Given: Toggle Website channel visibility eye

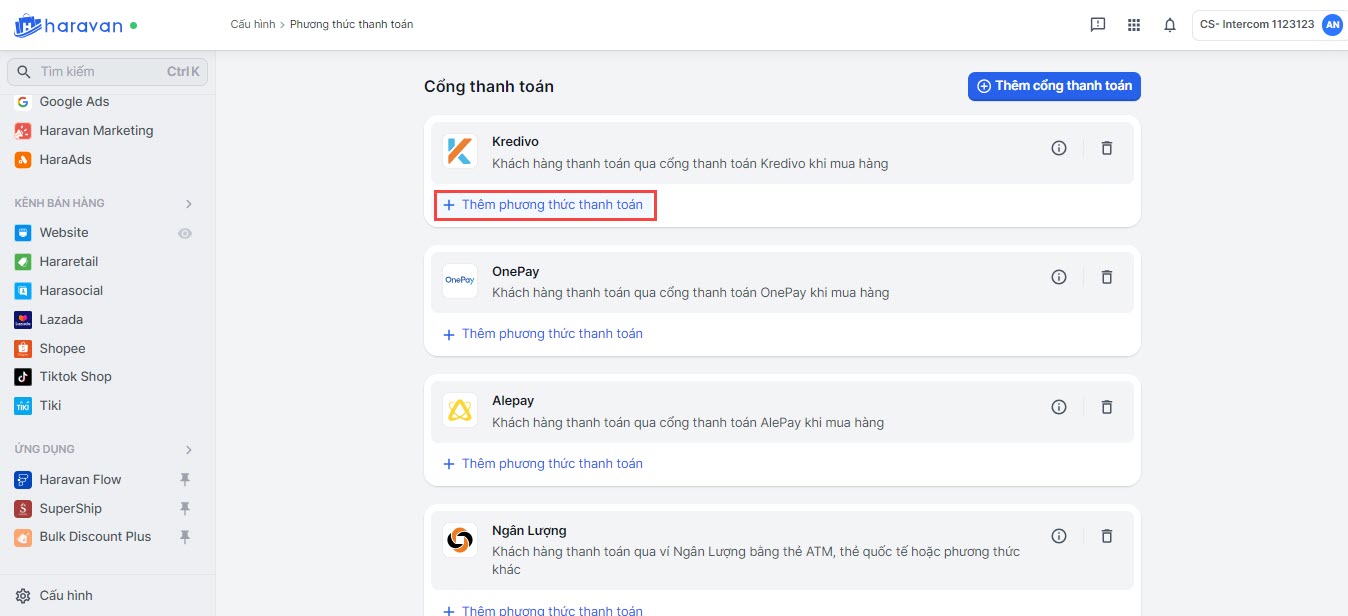Looking at the screenshot, I should click(x=185, y=233).
